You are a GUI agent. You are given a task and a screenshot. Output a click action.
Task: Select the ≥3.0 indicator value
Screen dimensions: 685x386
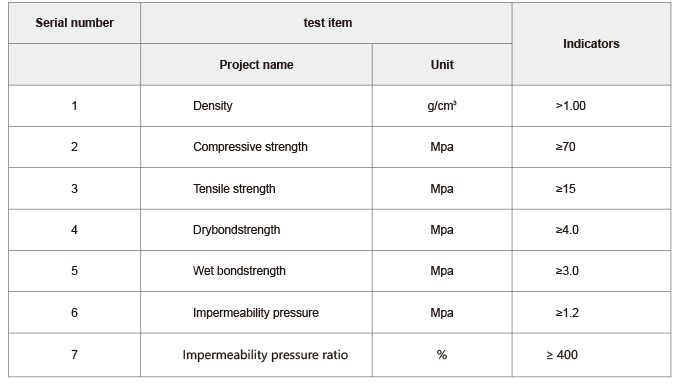click(567, 271)
